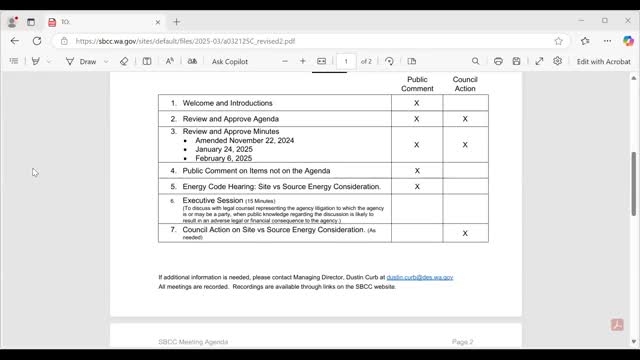
Task: Open the dustin.curb@des.wa.gov email link
Action: [x=420, y=277]
